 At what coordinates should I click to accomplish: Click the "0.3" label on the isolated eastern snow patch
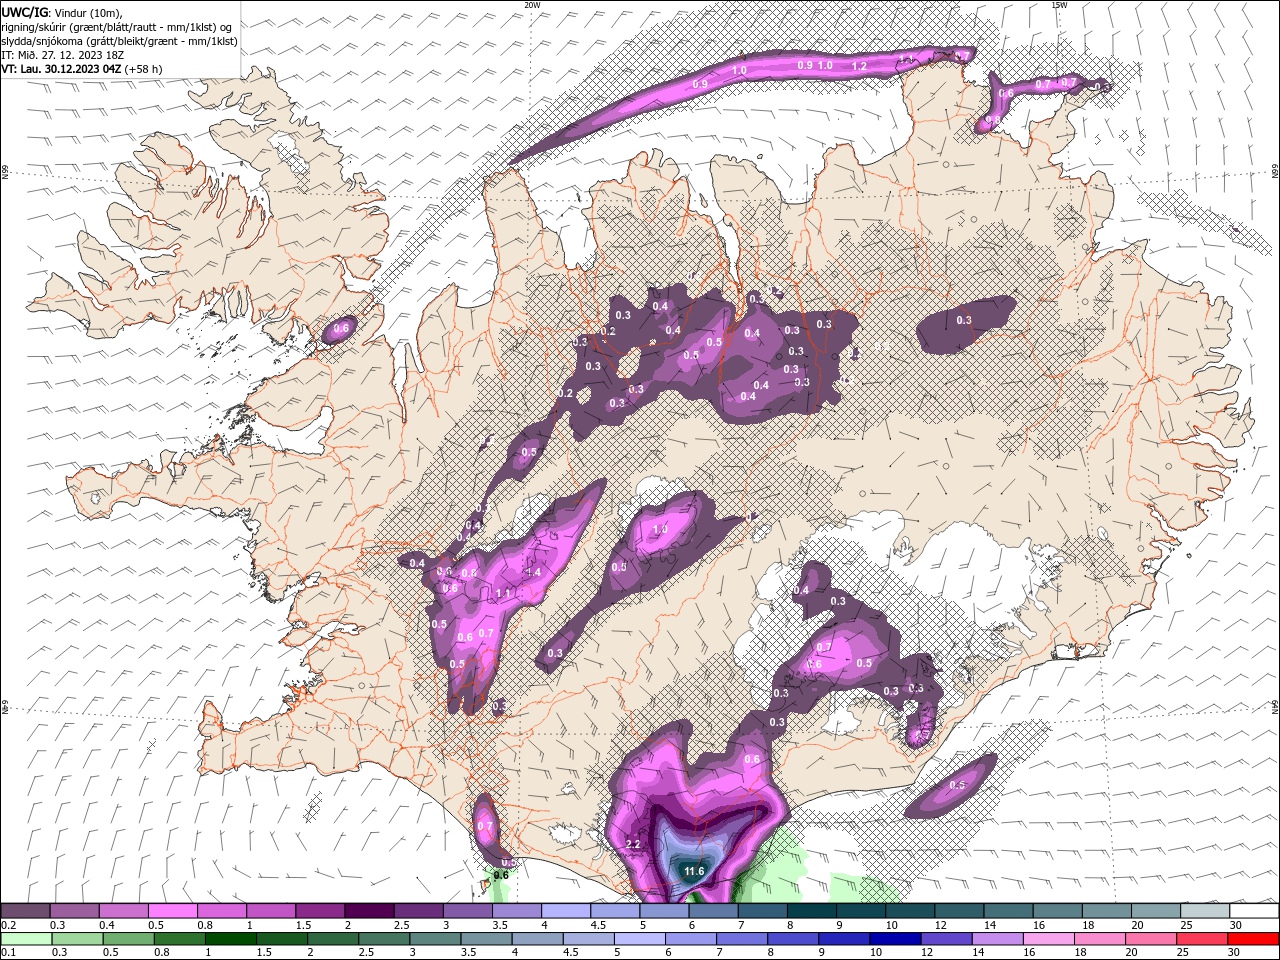[x=964, y=320]
